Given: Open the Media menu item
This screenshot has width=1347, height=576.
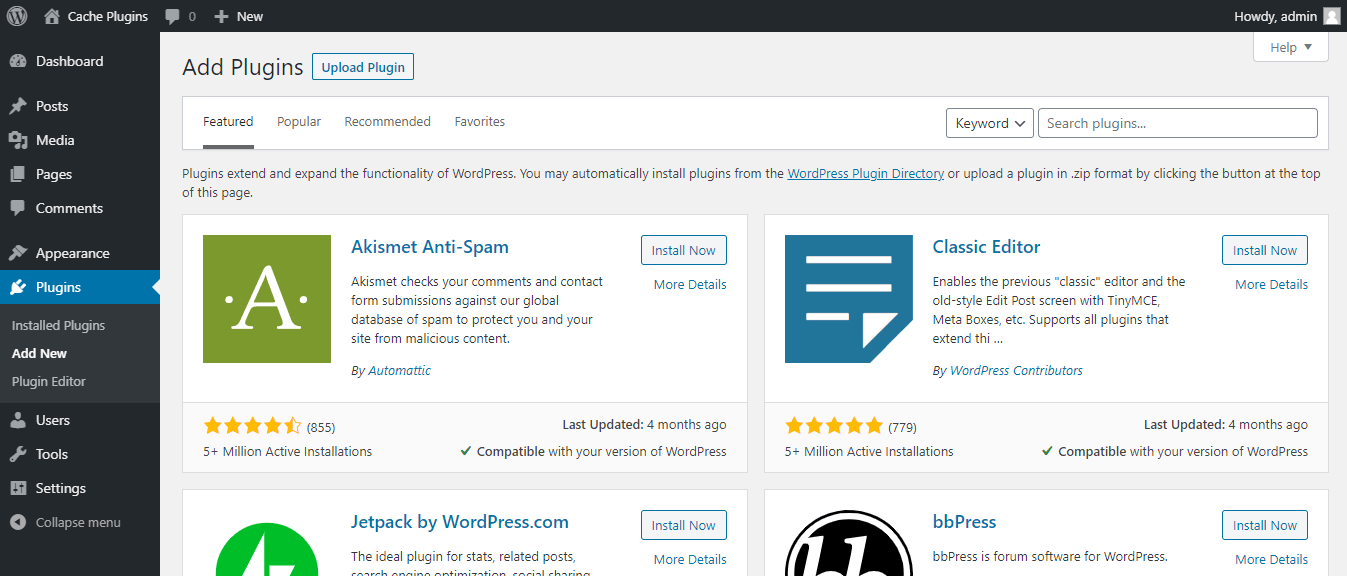Looking at the screenshot, I should coord(80,140).
